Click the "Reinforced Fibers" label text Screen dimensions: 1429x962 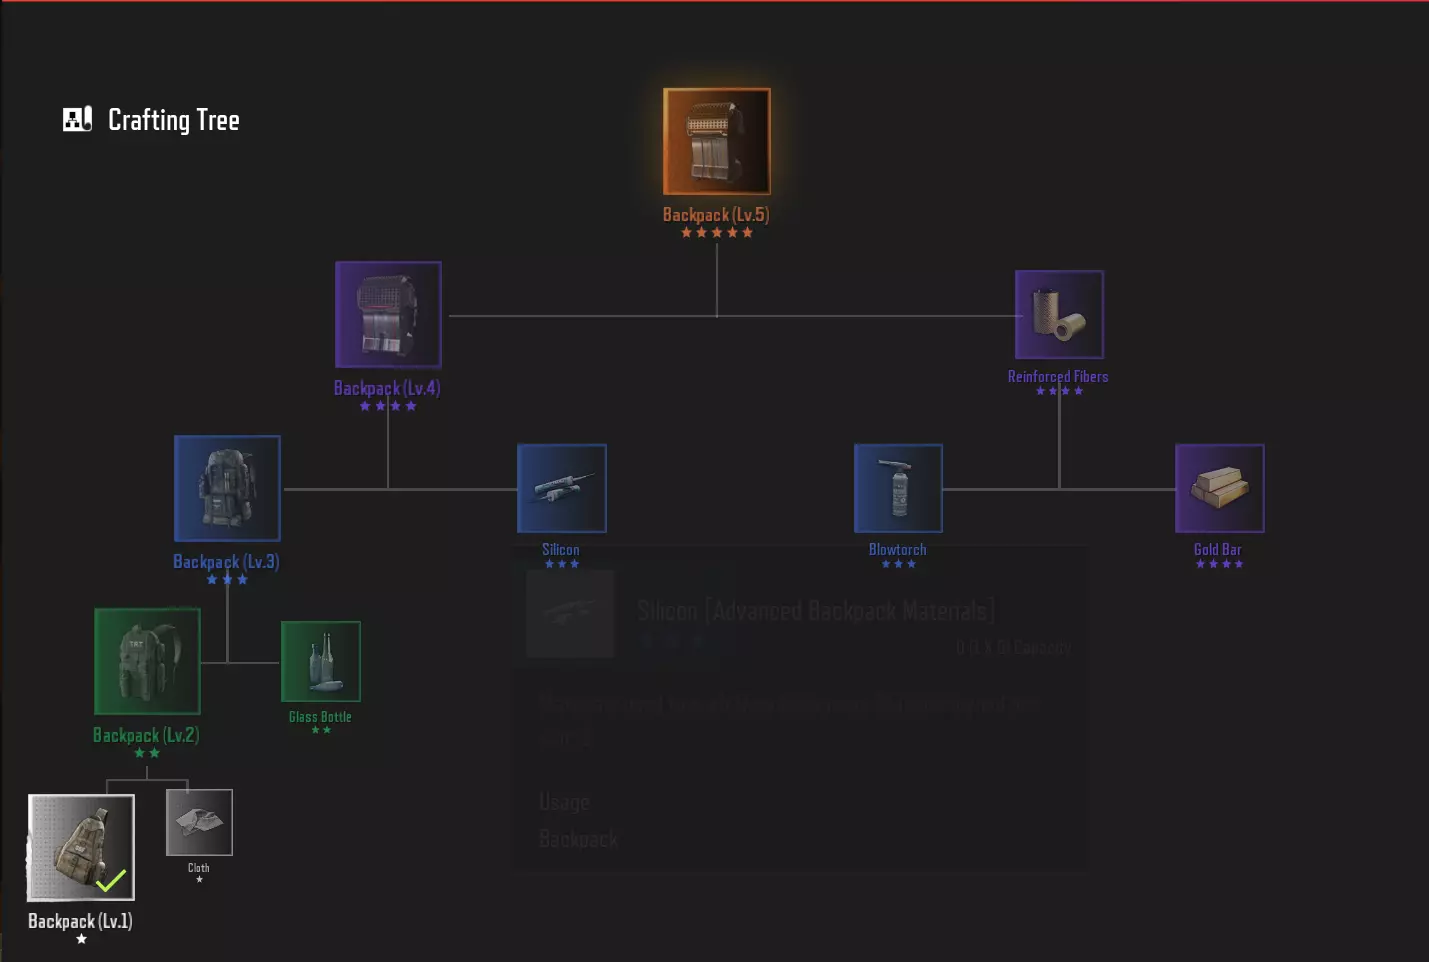click(1058, 377)
